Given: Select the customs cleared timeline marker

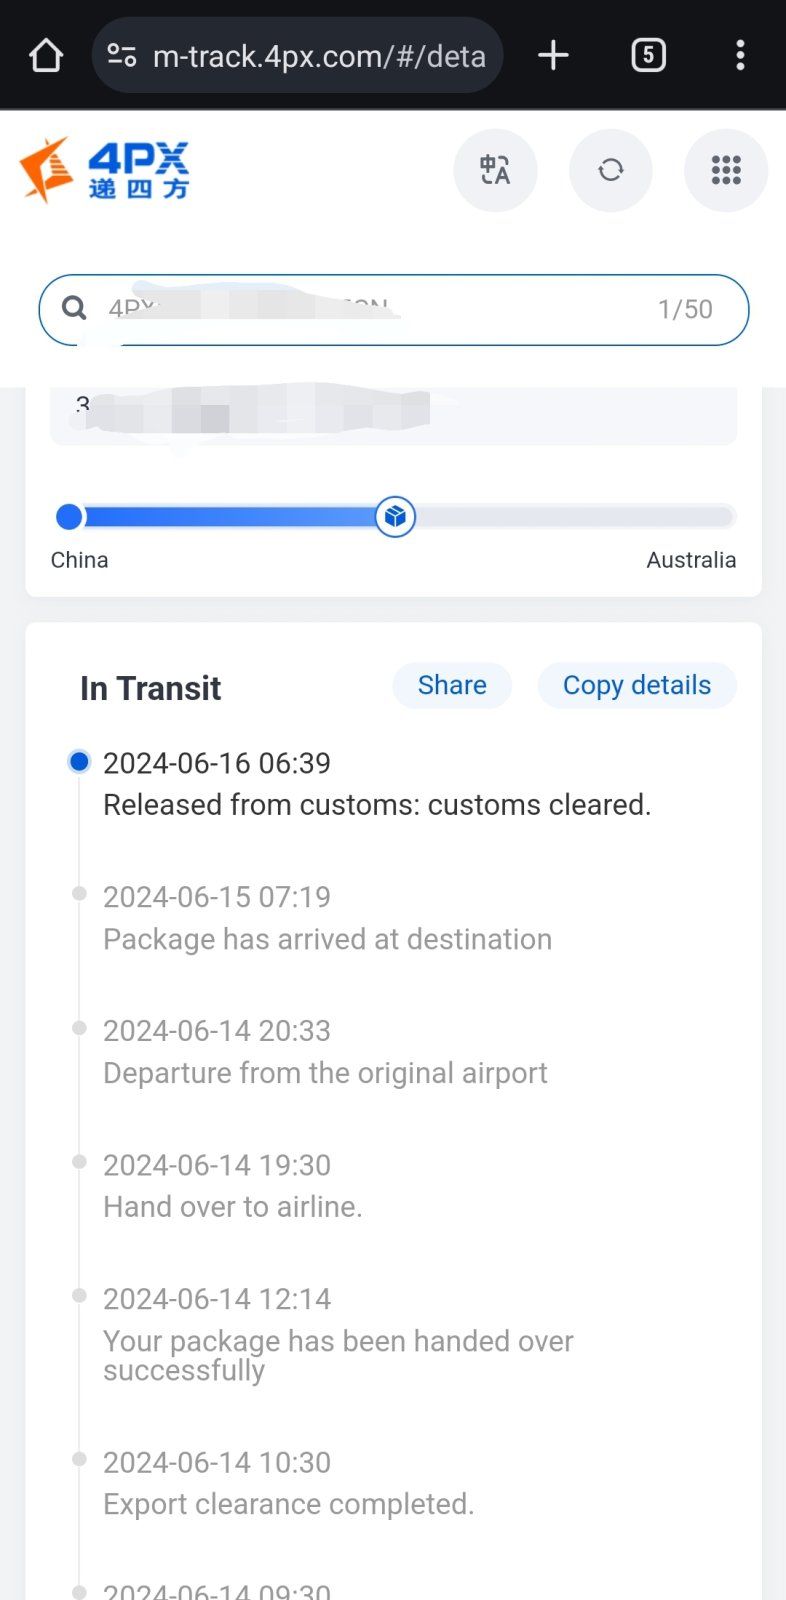Looking at the screenshot, I should click(x=79, y=762).
